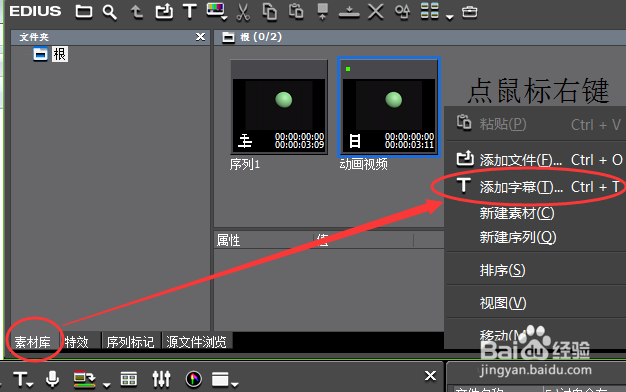The height and width of the screenshot is (392, 626).
Task: Click the panel layout icon in bottom toolbar
Action: [220, 379]
